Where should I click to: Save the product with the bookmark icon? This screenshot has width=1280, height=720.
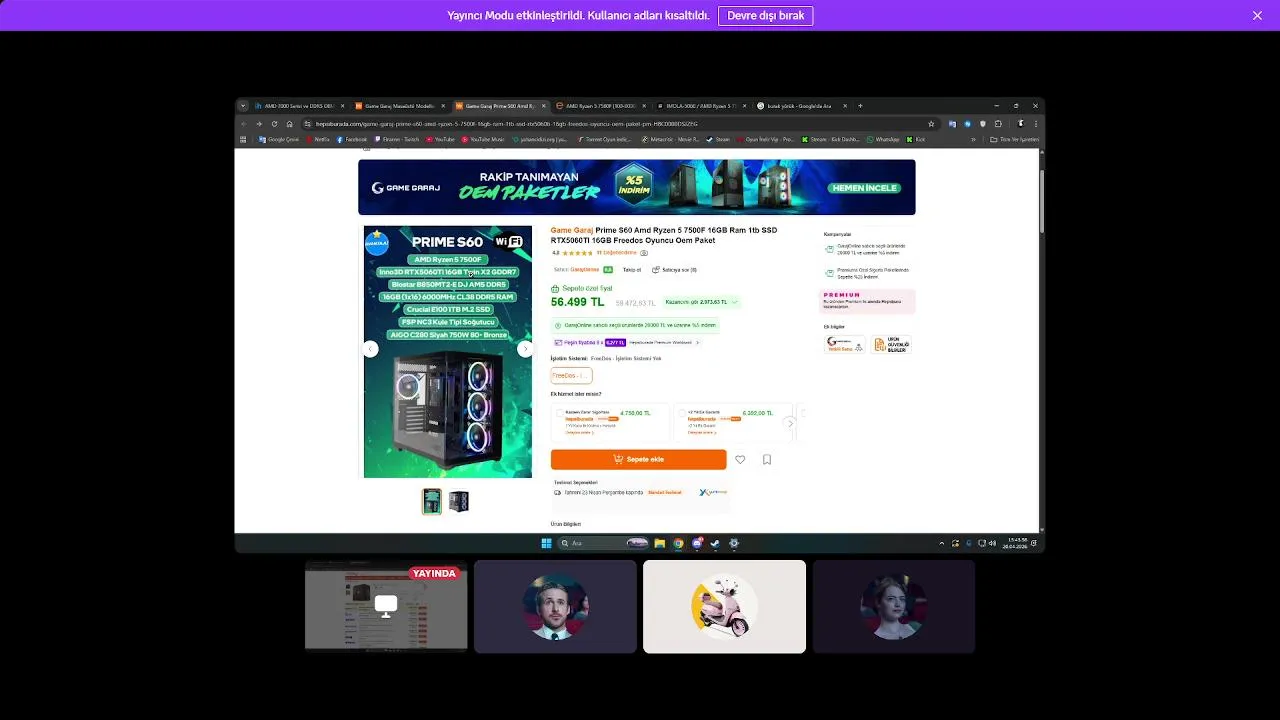pyautogui.click(x=767, y=460)
